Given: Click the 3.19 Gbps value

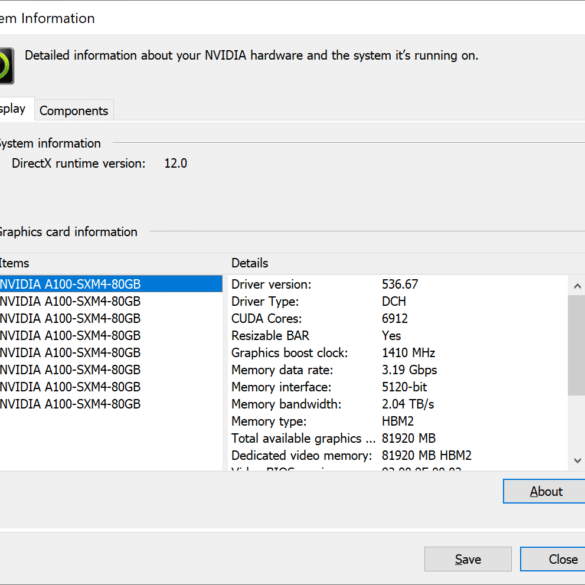Looking at the screenshot, I should (409, 370).
